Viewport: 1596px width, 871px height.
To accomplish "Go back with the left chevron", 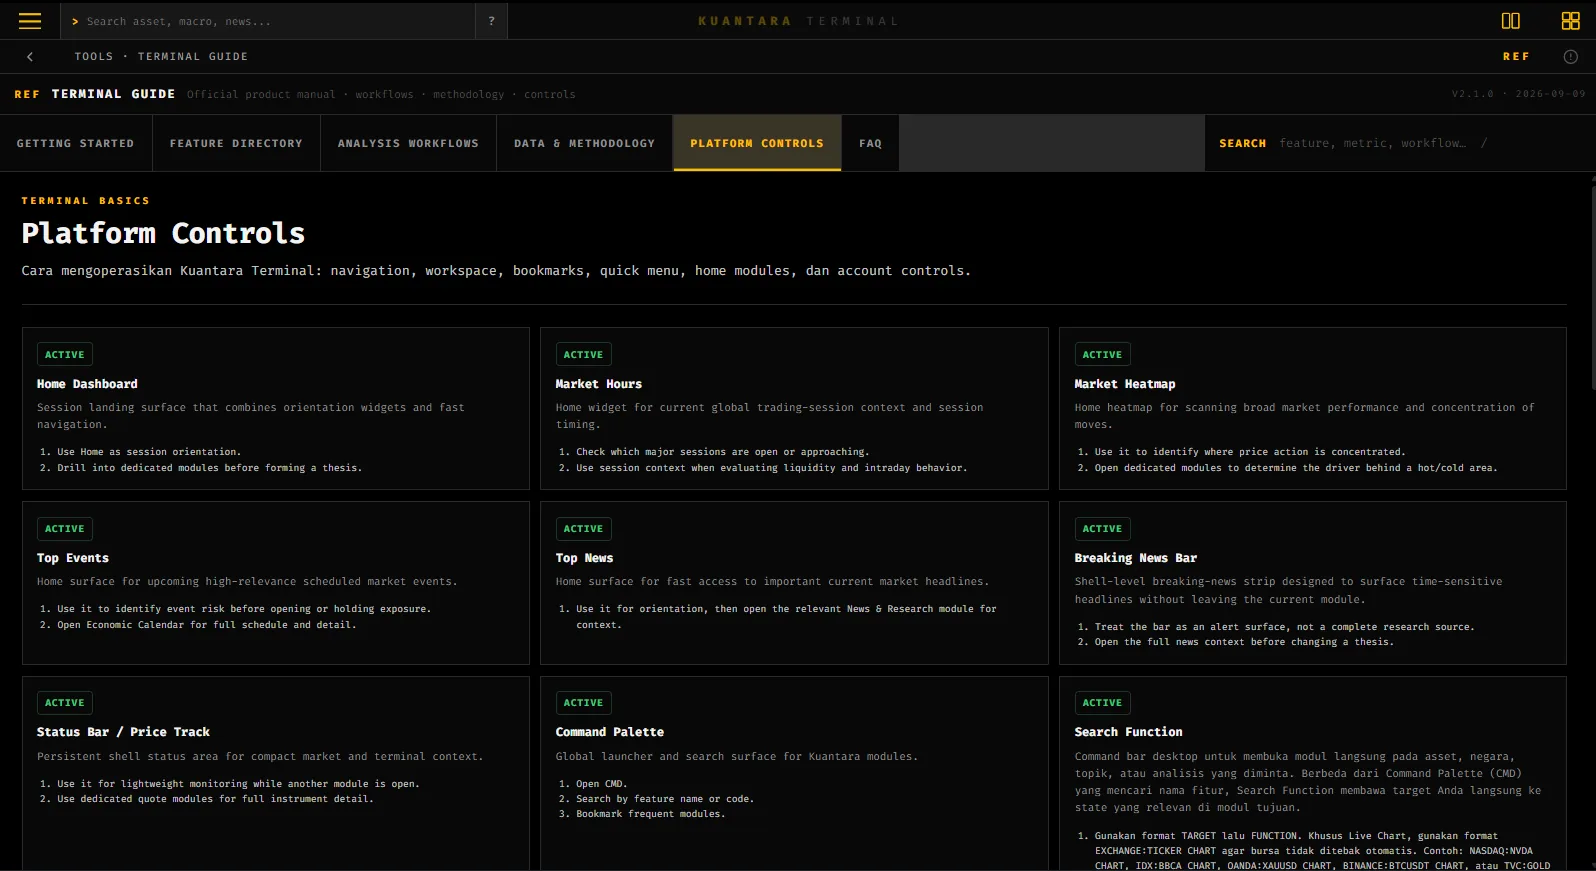I will point(30,57).
